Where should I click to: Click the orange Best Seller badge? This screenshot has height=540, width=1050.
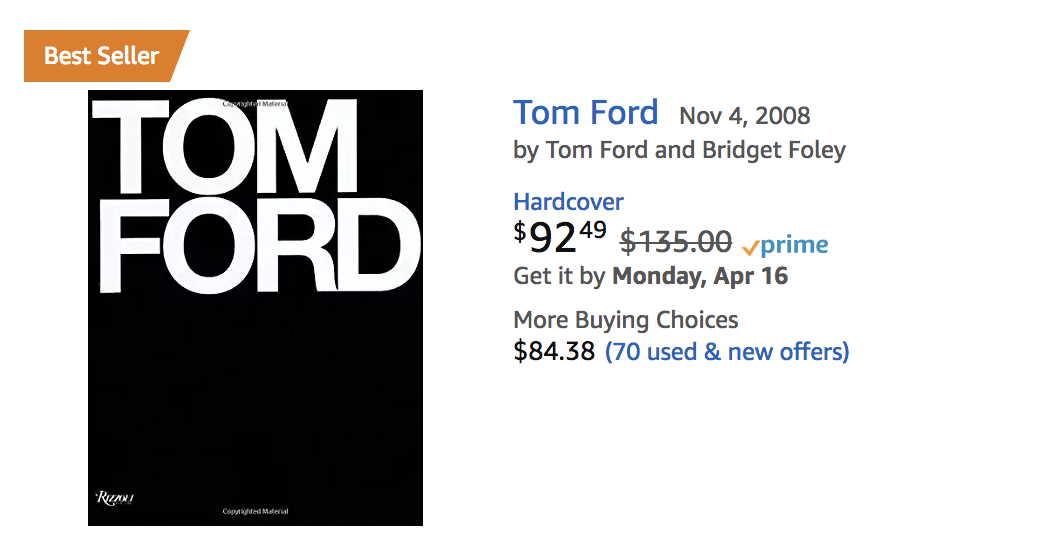(x=104, y=56)
